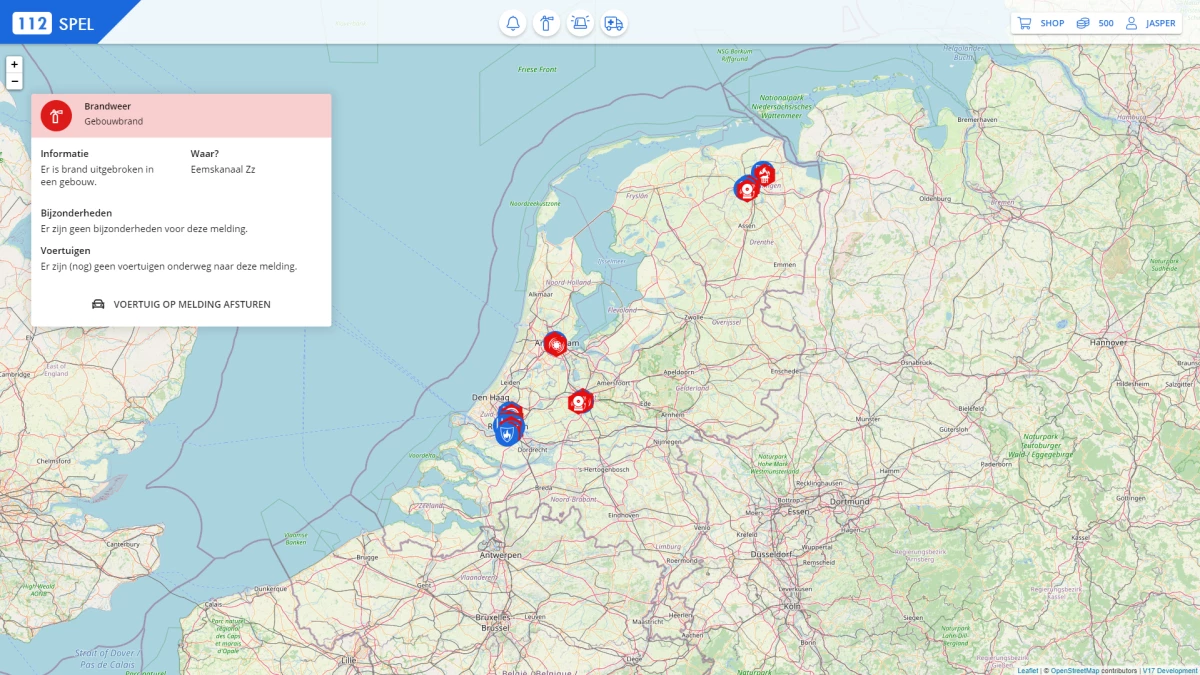Image resolution: width=1200 pixels, height=675 pixels.
Task: Click the blue vehicle marker near Rotterdam
Action: (506, 429)
